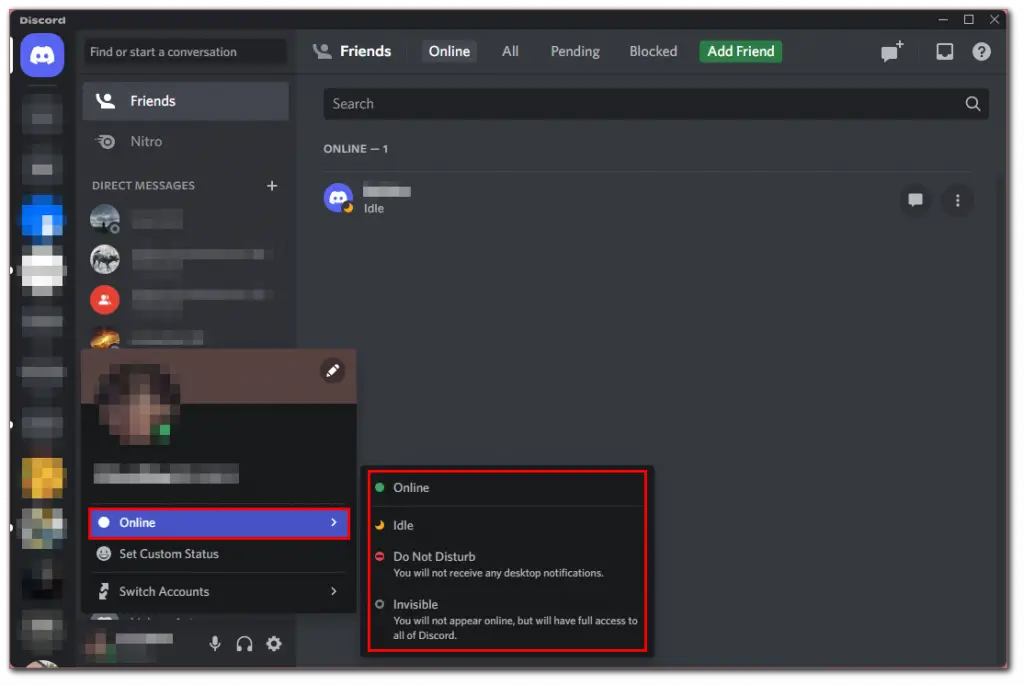Viewport: 1024px width, 685px height.
Task: Click the Nitro icon in sidebar
Action: [x=105, y=141]
